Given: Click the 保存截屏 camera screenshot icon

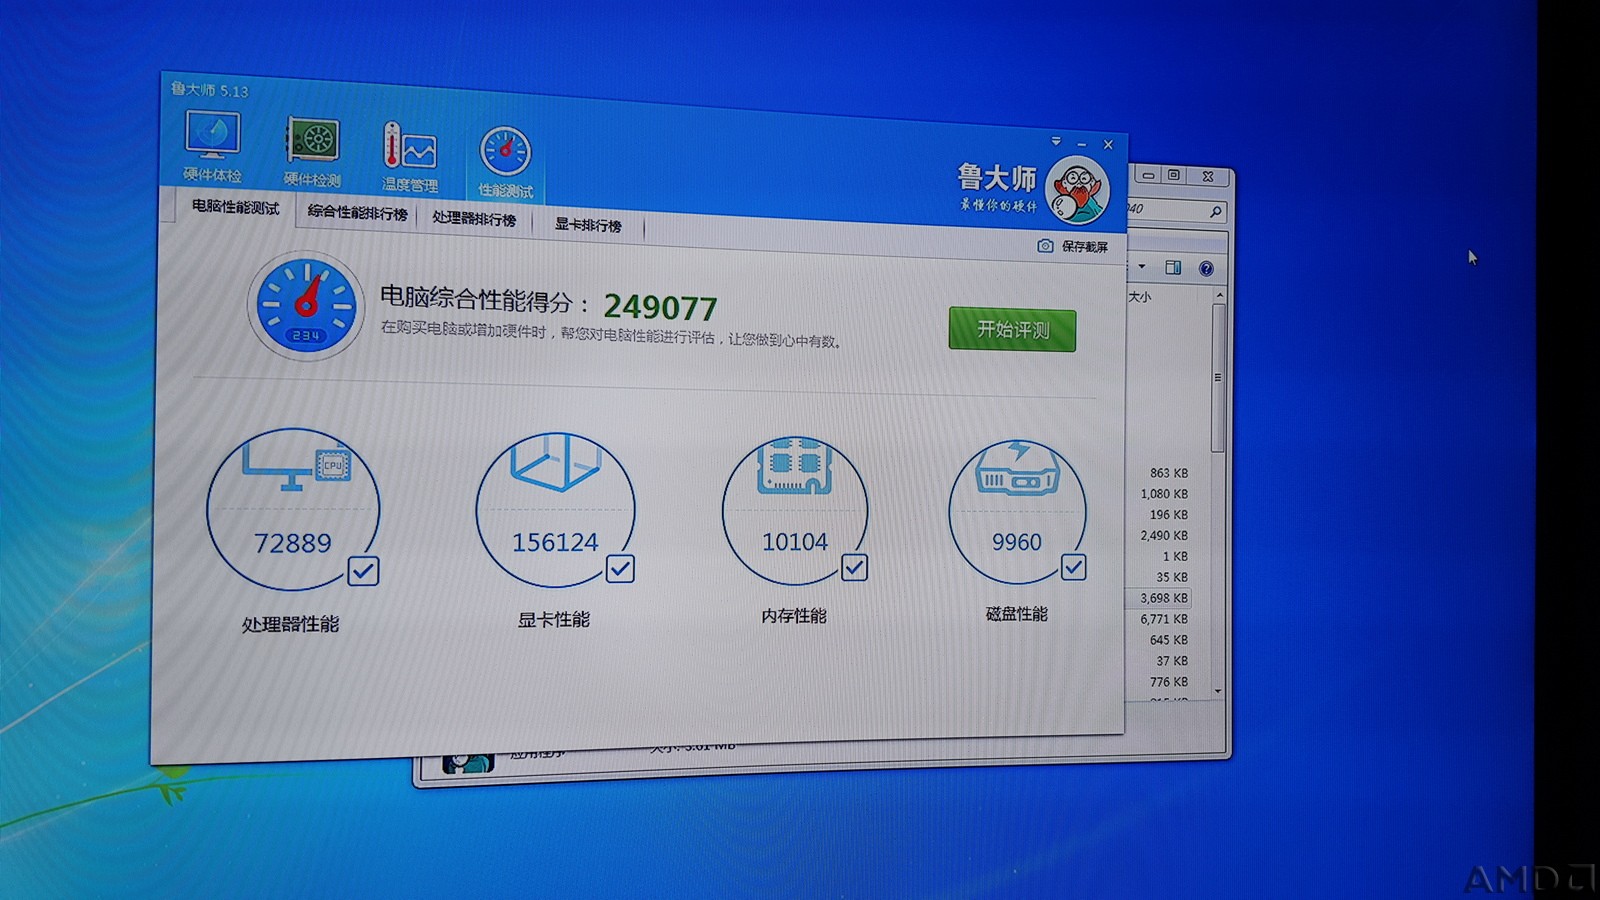Looking at the screenshot, I should point(1045,245).
